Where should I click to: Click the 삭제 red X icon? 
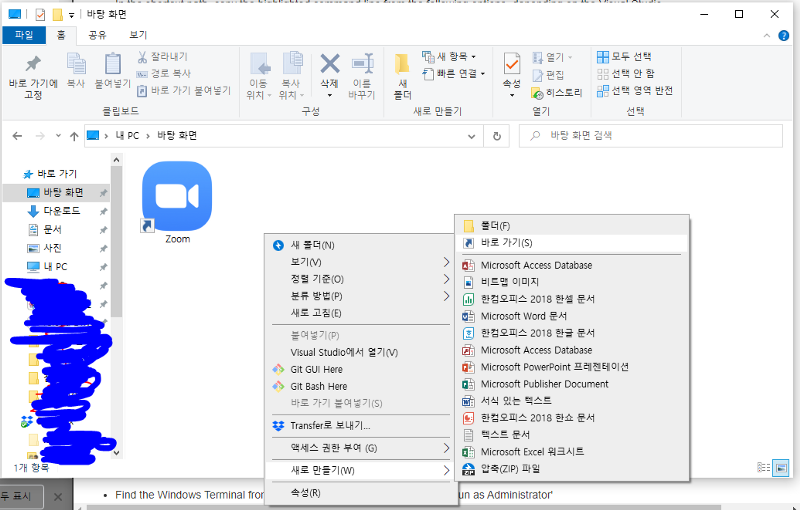tap(330, 64)
